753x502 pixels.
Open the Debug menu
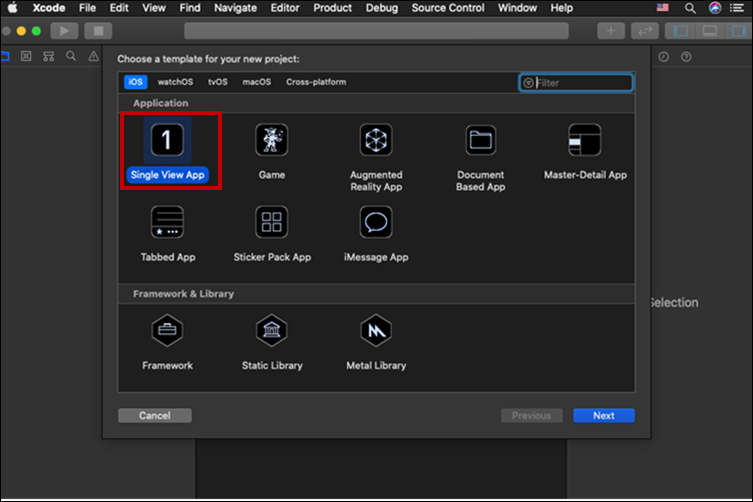[x=382, y=8]
